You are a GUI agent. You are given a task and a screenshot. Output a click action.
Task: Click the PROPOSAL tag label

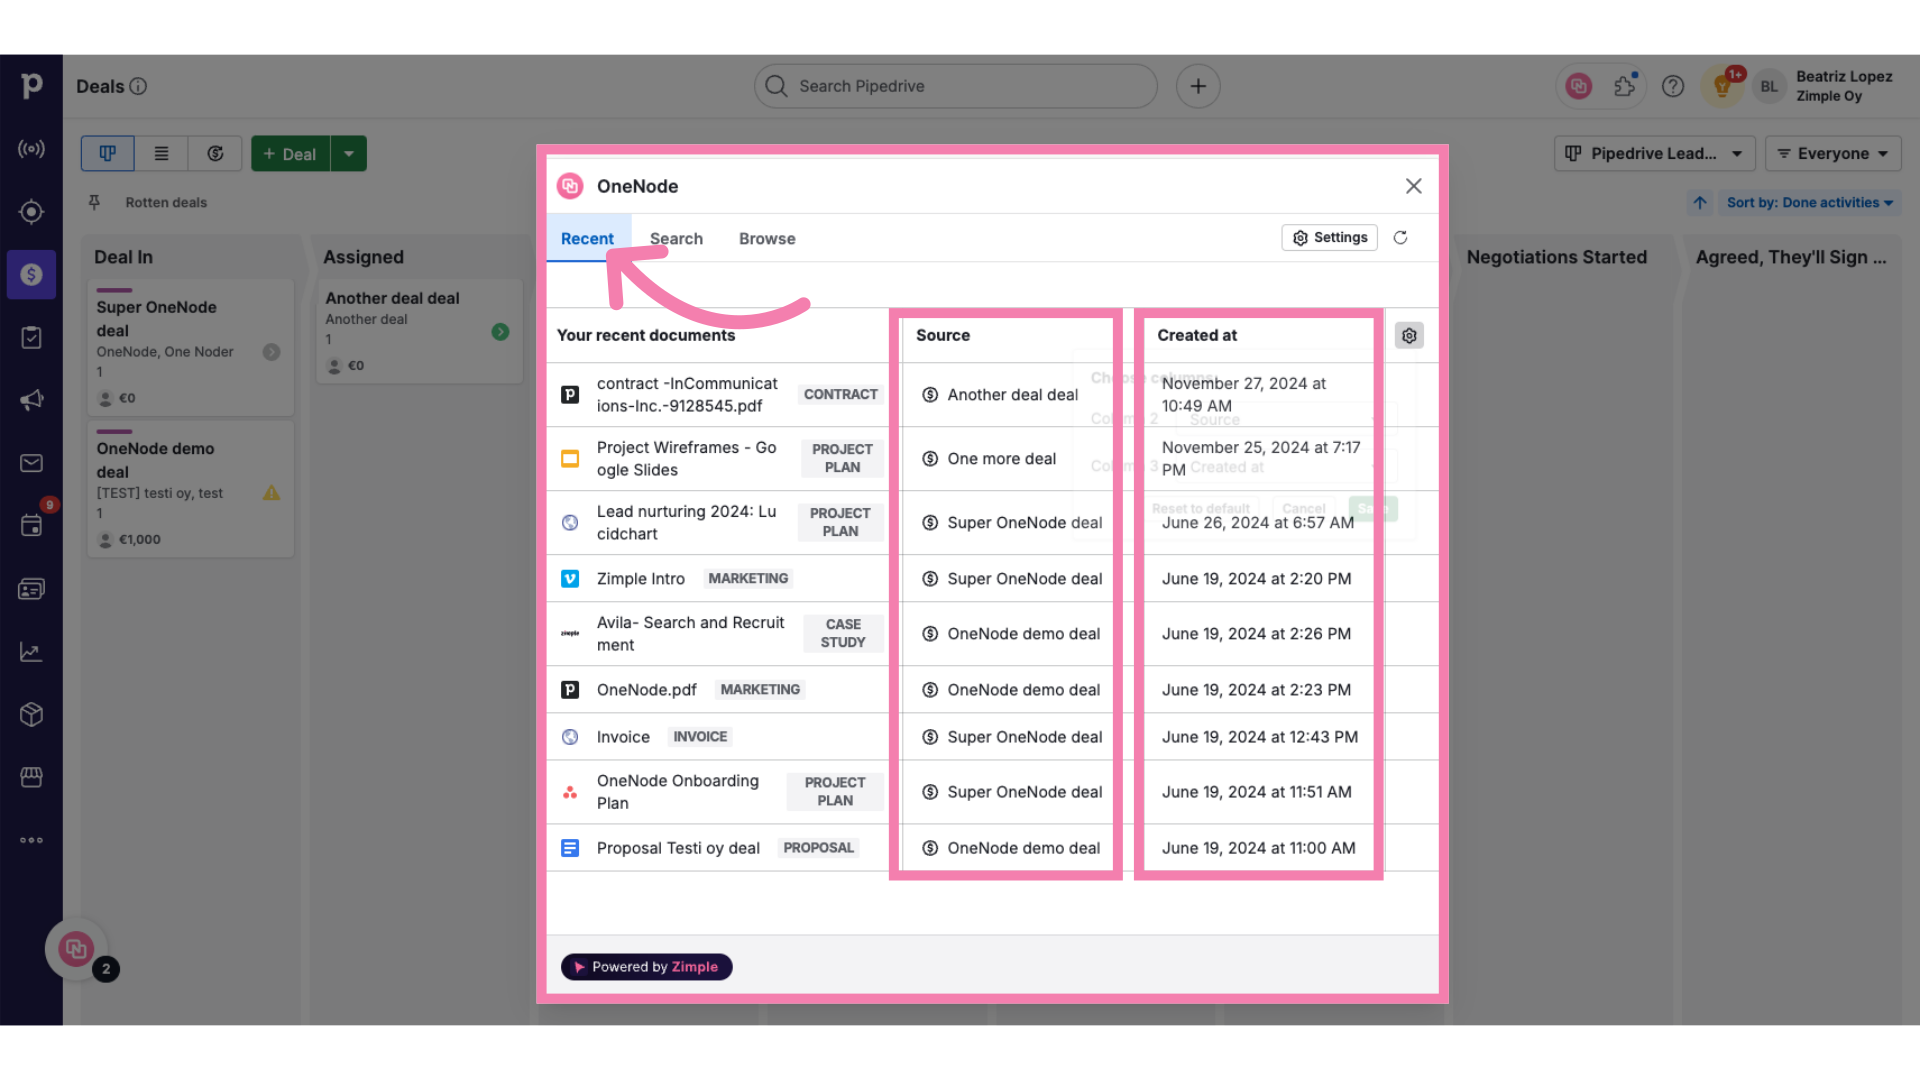pyautogui.click(x=818, y=848)
